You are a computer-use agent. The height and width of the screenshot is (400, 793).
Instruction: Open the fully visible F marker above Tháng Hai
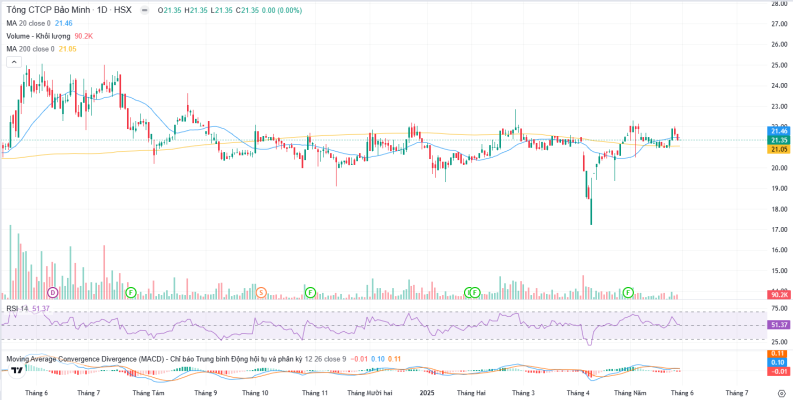point(475,292)
